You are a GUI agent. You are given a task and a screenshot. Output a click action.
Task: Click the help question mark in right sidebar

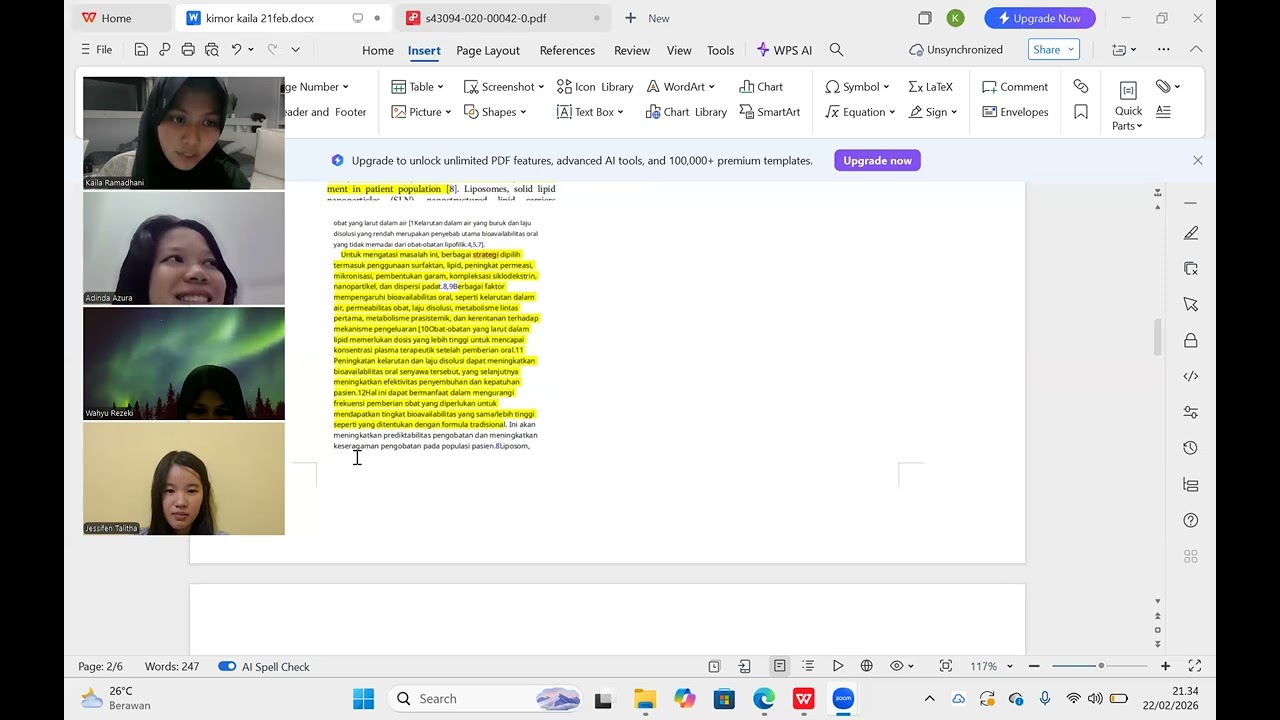[1191, 520]
